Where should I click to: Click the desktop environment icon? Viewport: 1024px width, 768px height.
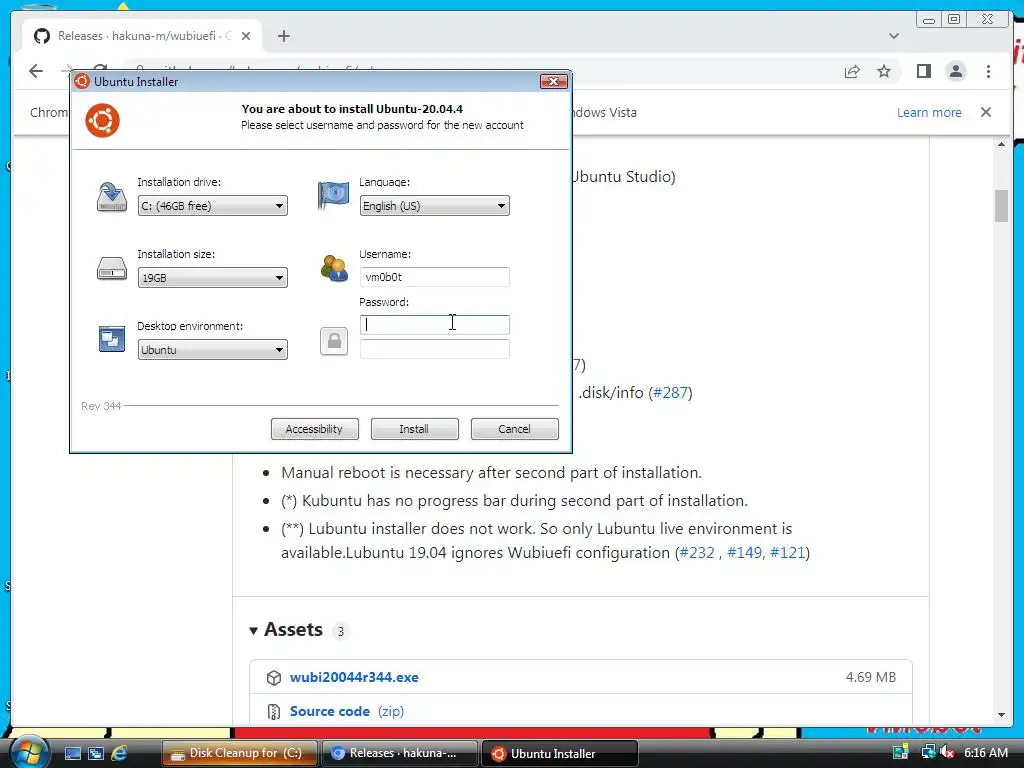coord(112,339)
